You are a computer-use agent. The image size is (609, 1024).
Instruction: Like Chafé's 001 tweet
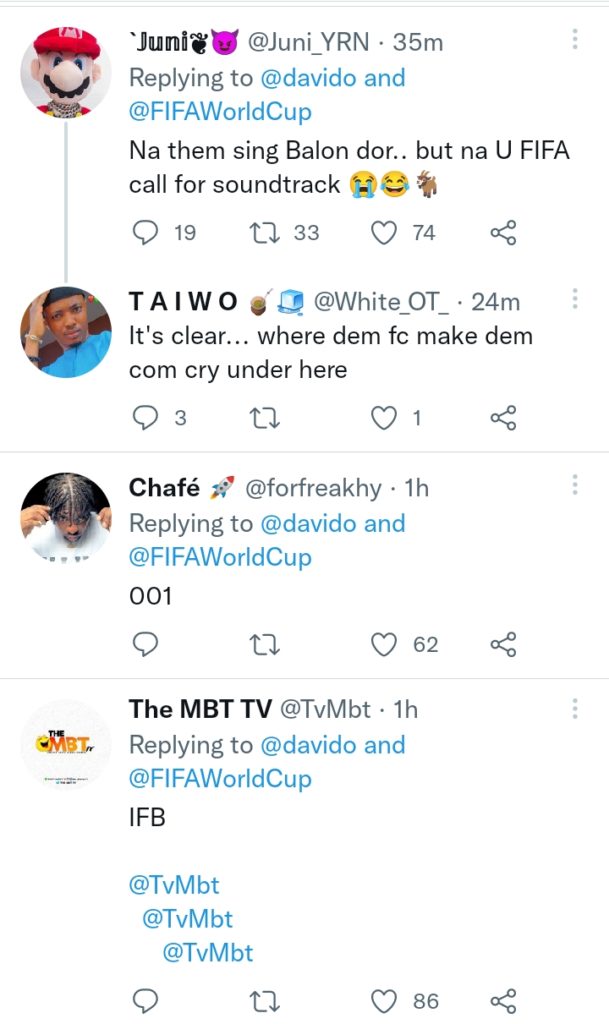click(x=385, y=645)
